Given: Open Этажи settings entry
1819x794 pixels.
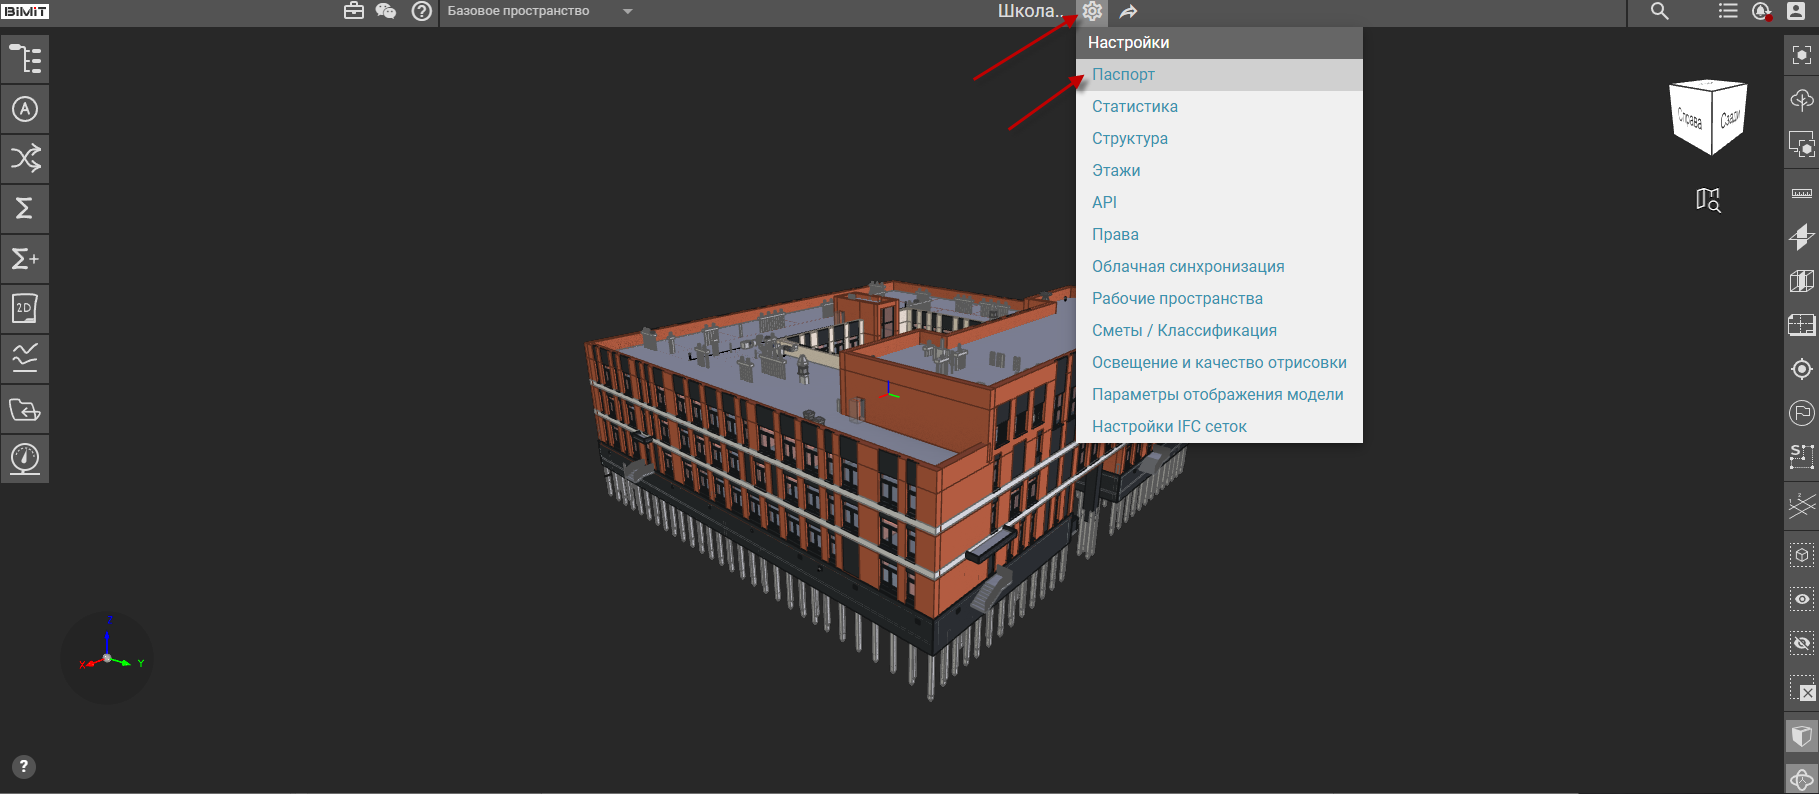Looking at the screenshot, I should click(1219, 171).
